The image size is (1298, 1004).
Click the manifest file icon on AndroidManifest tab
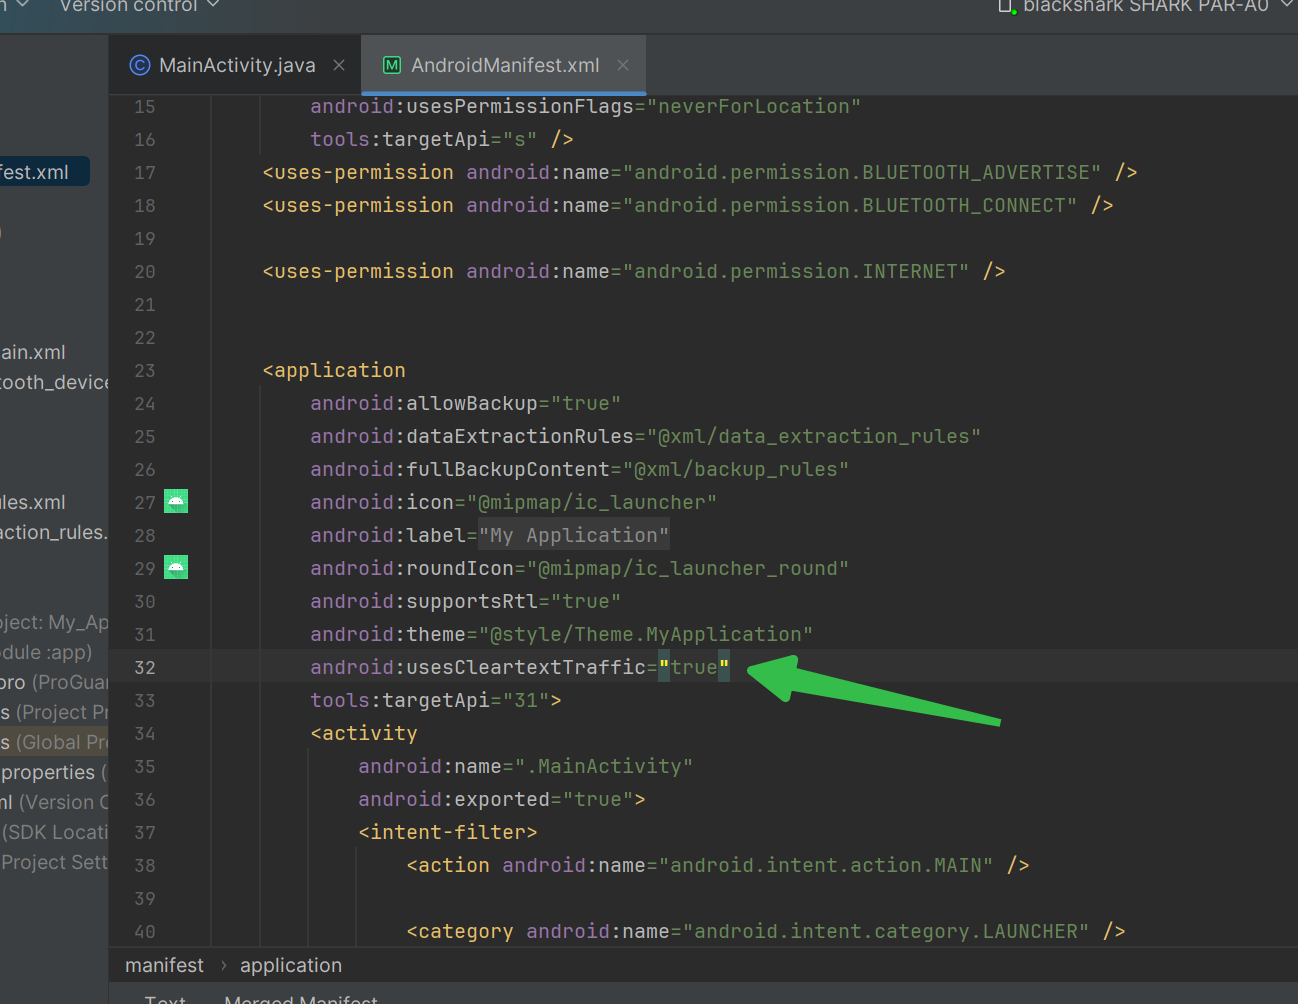[392, 65]
